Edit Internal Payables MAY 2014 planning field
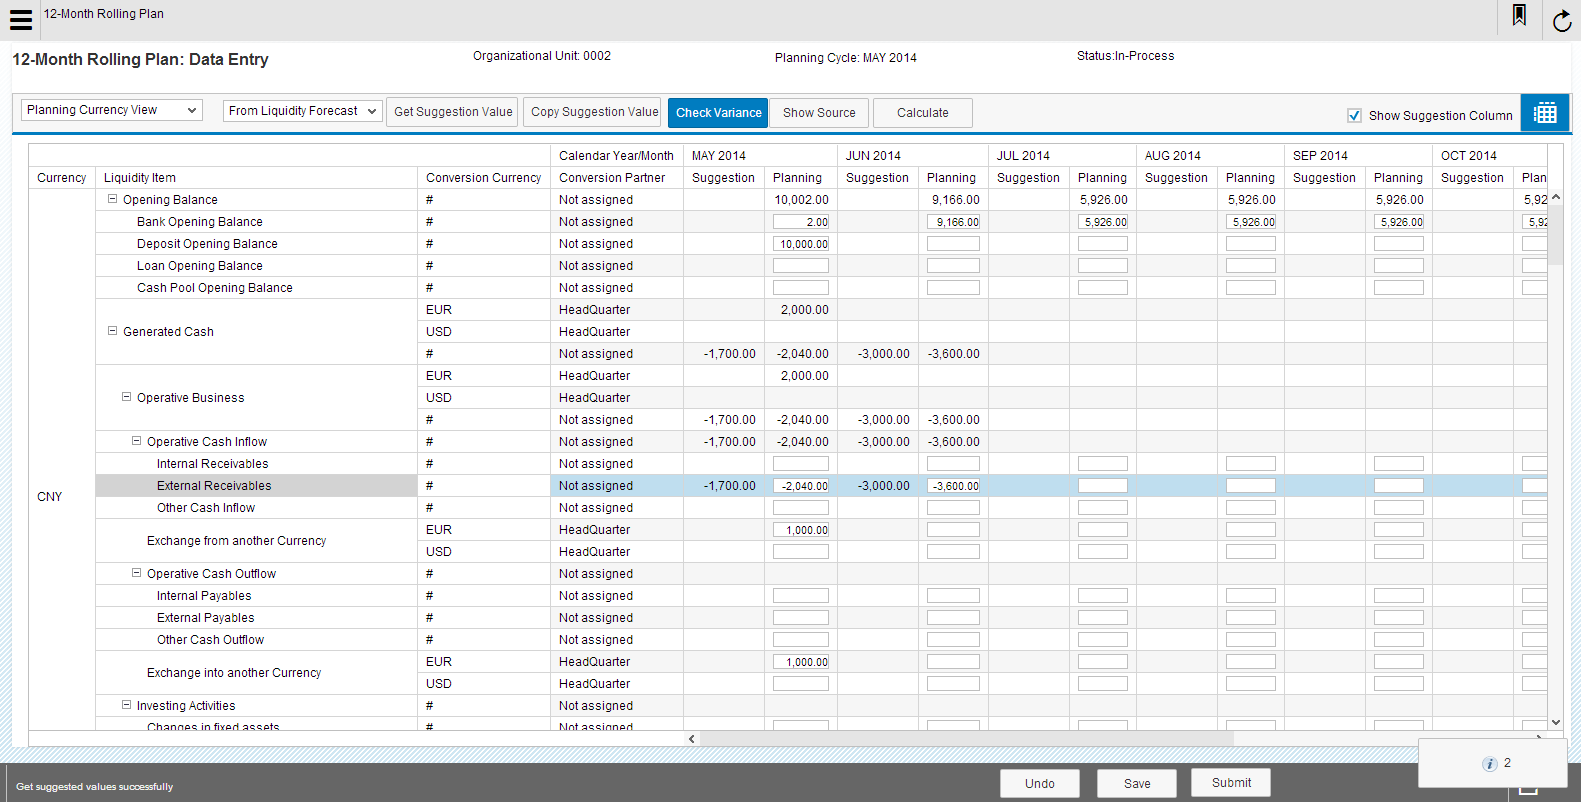The image size is (1581, 802). 801,596
